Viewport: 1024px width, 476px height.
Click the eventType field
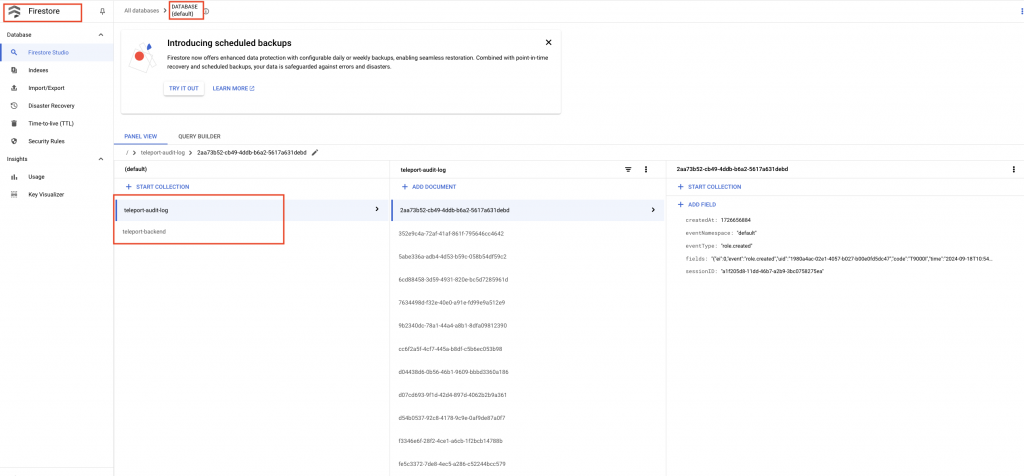(719, 246)
